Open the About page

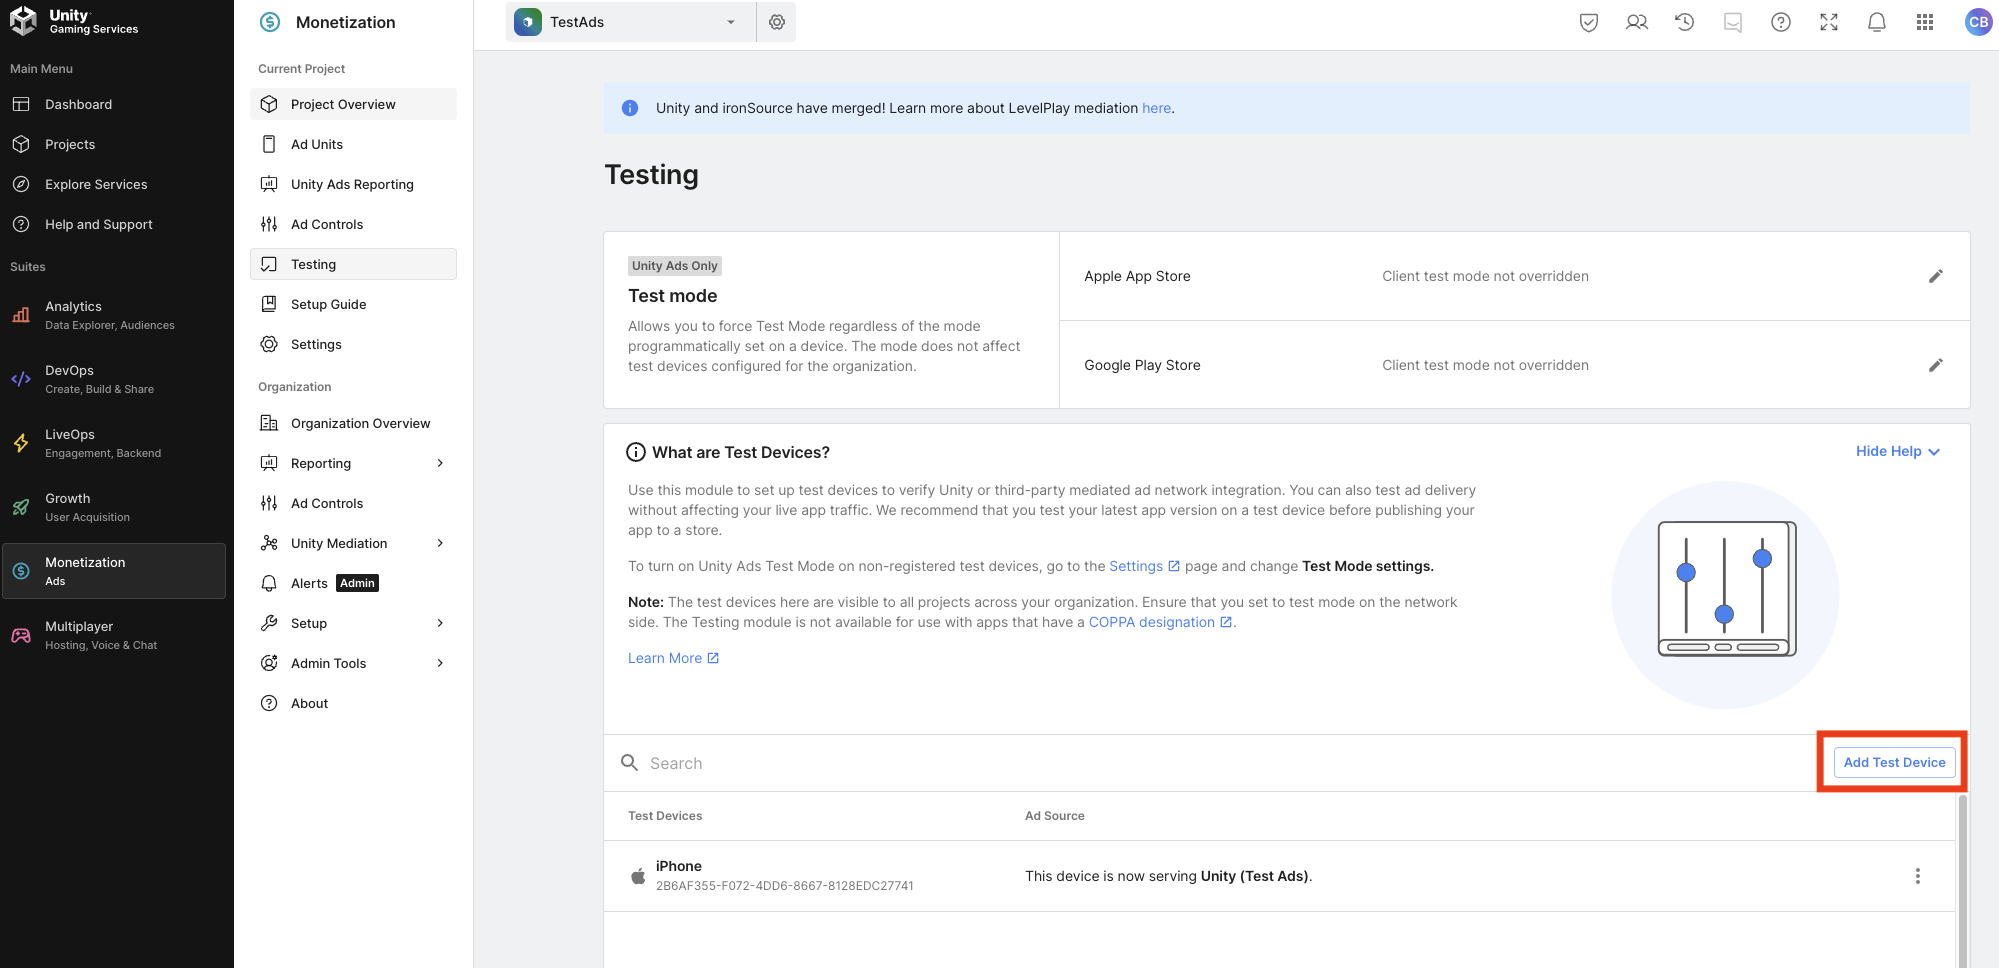click(x=353, y=703)
